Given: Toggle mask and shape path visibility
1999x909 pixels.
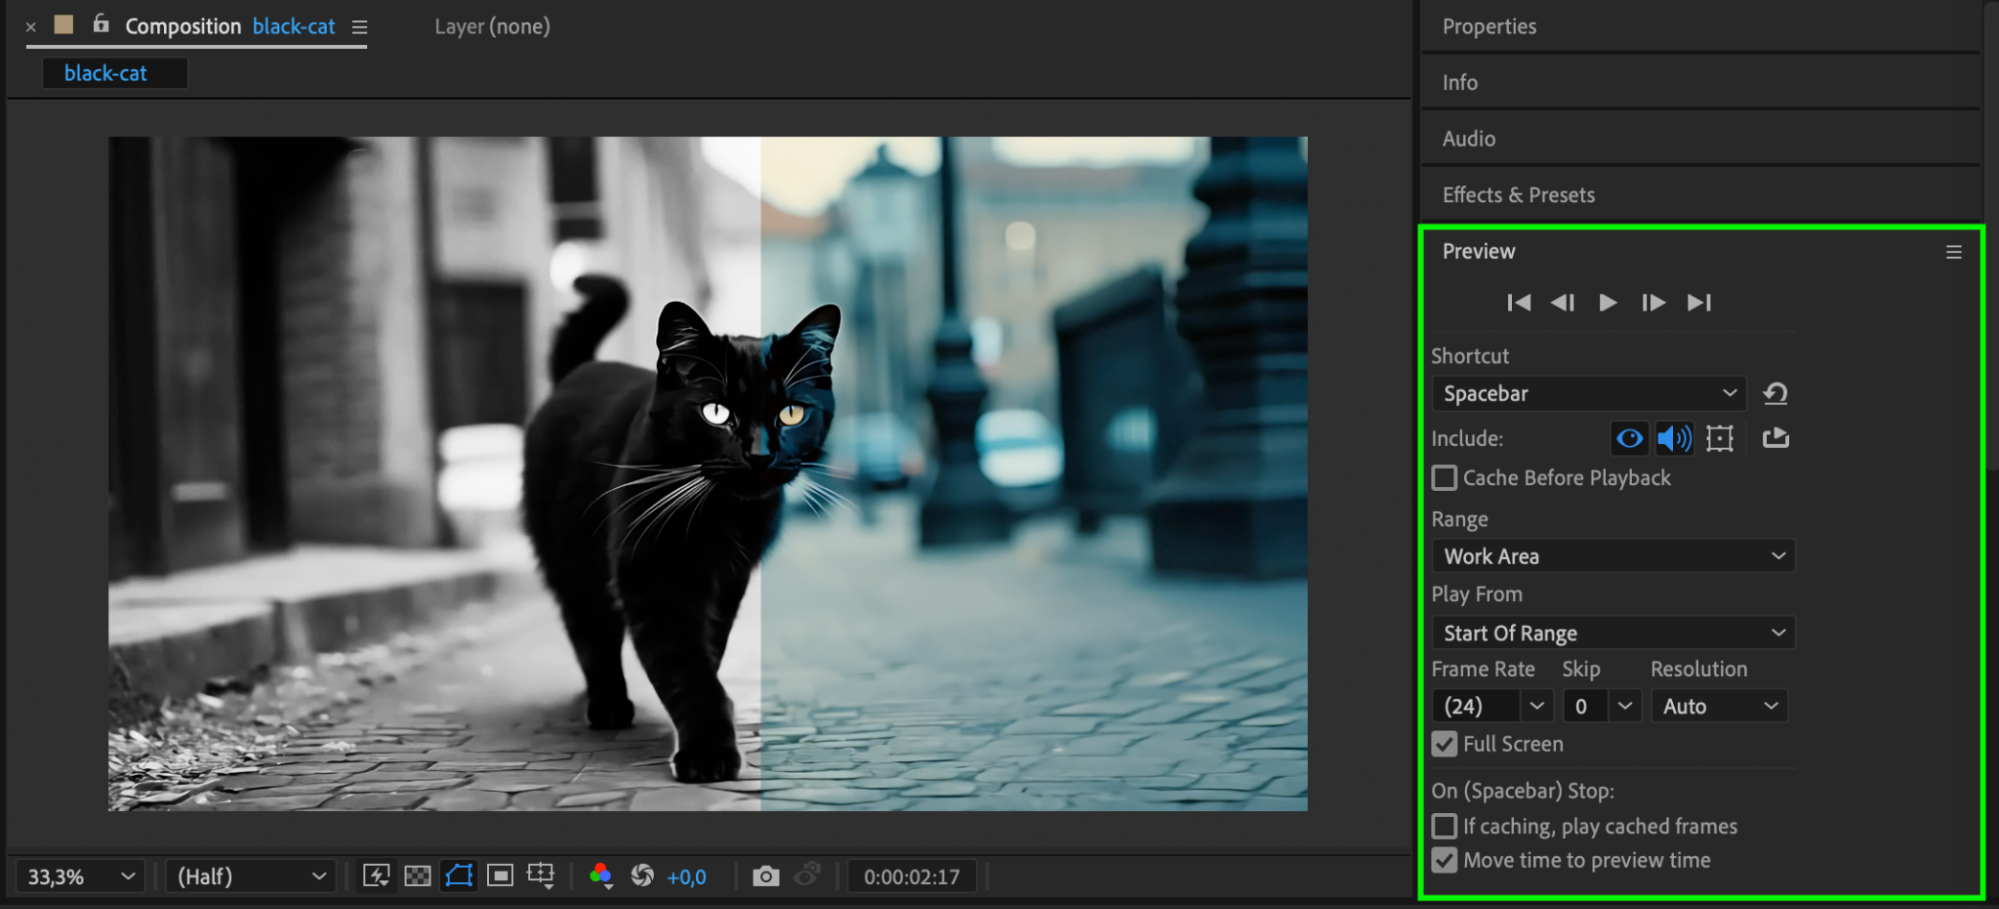Looking at the screenshot, I should (x=459, y=877).
